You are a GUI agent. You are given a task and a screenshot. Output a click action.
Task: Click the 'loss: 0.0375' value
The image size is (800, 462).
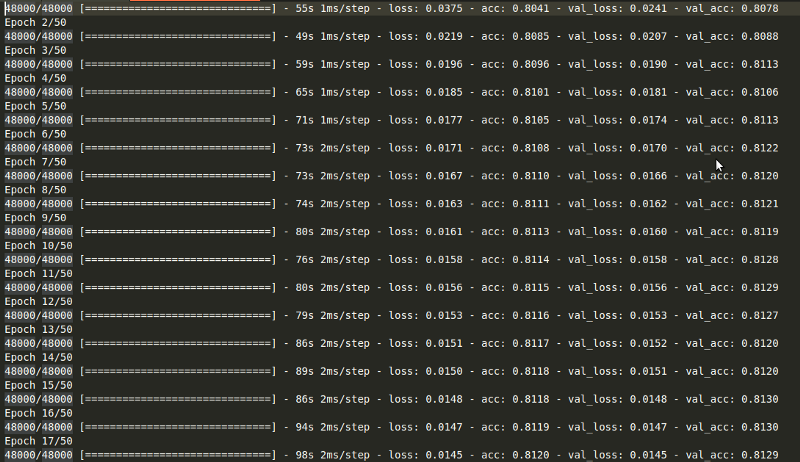click(426, 9)
